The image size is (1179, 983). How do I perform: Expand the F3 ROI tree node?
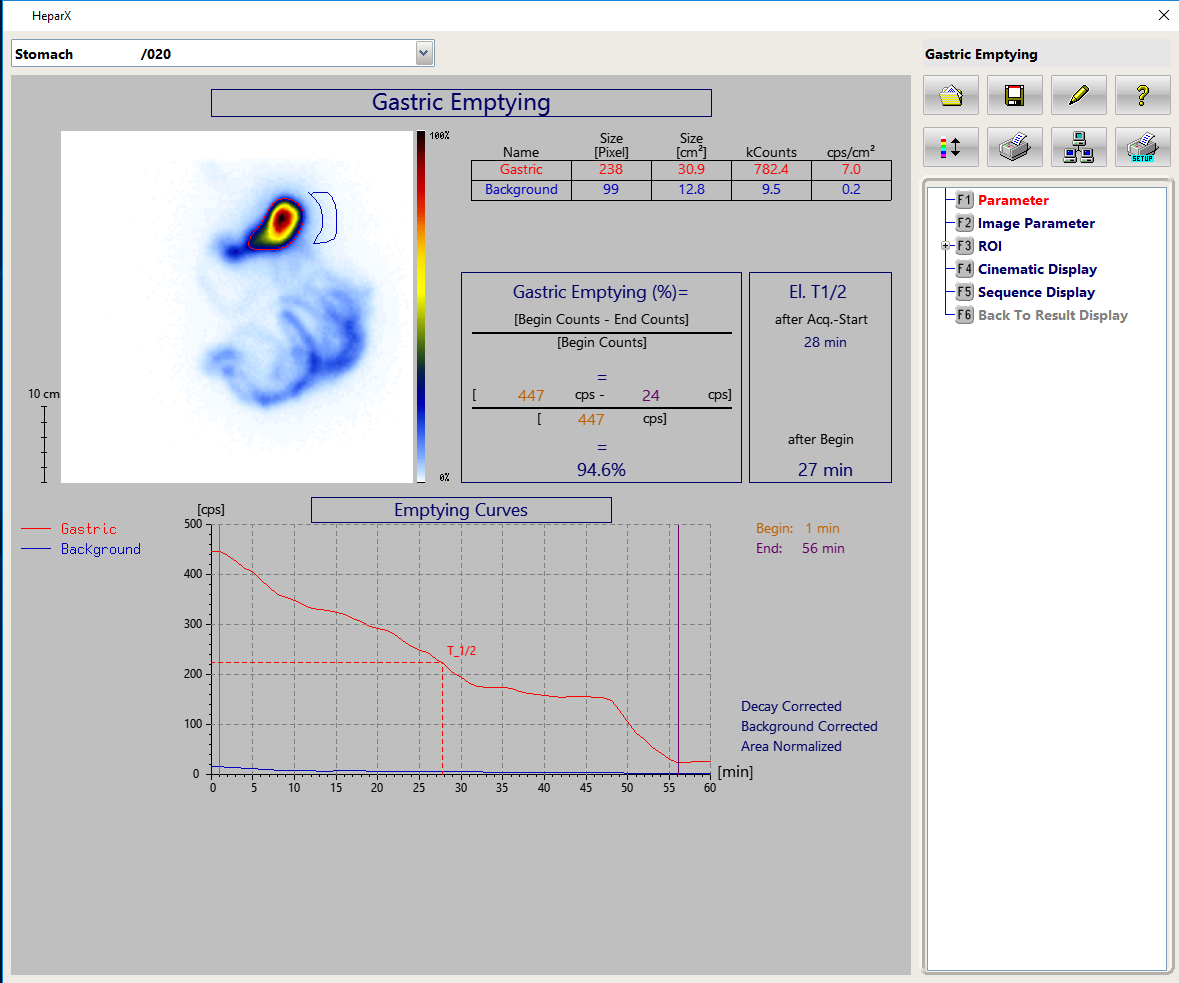coord(945,246)
